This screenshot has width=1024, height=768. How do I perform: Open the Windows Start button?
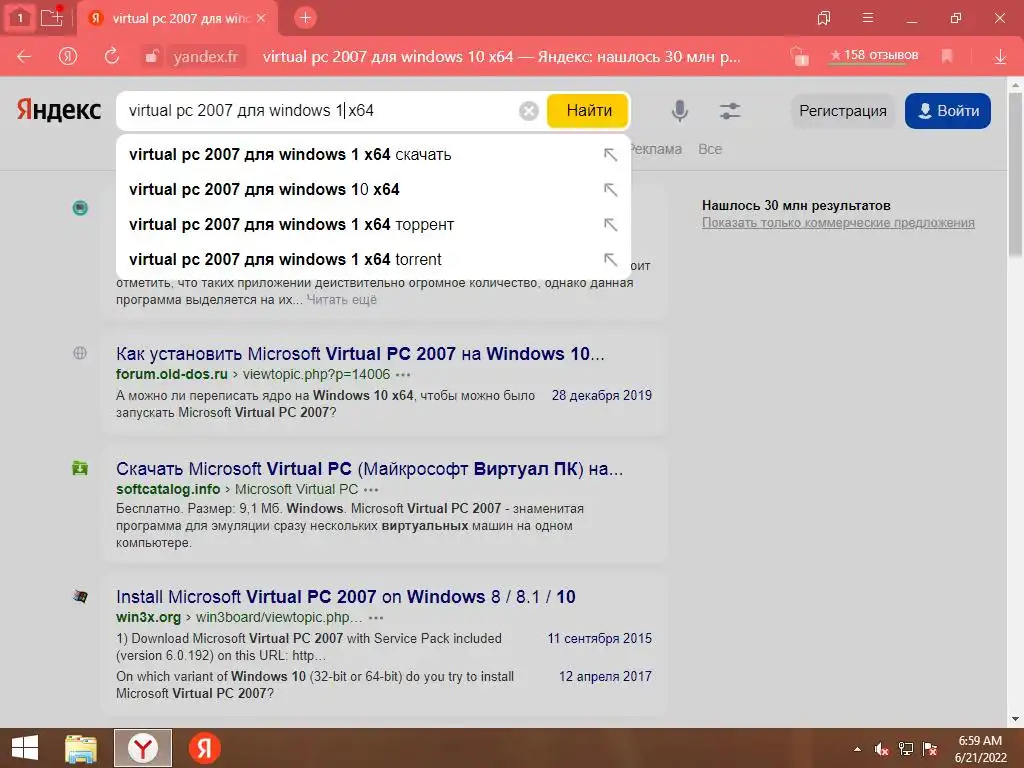tap(25, 748)
